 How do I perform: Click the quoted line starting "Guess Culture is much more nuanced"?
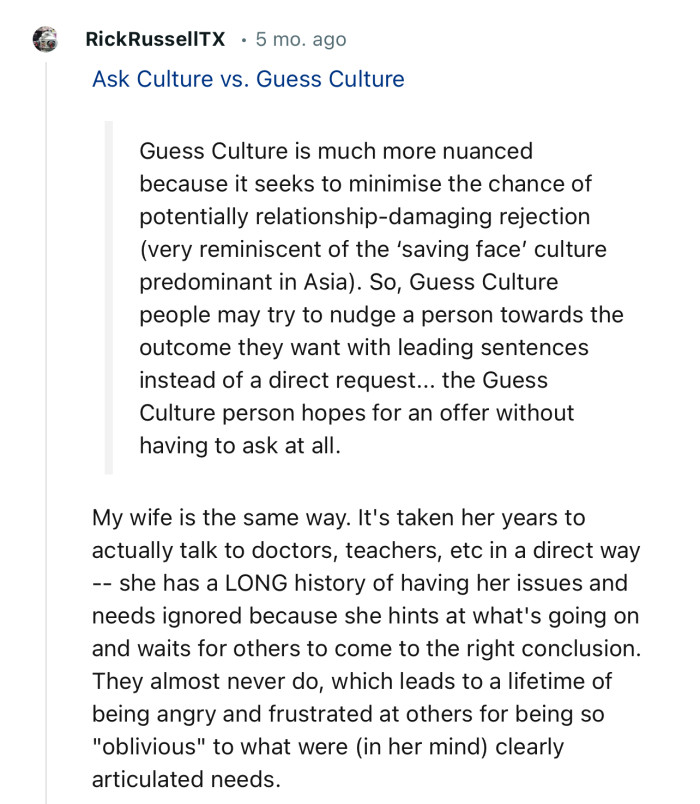[336, 152]
